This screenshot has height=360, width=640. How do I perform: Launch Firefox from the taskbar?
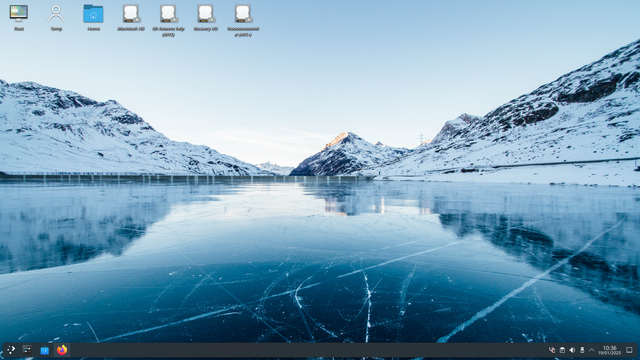pos(62,350)
